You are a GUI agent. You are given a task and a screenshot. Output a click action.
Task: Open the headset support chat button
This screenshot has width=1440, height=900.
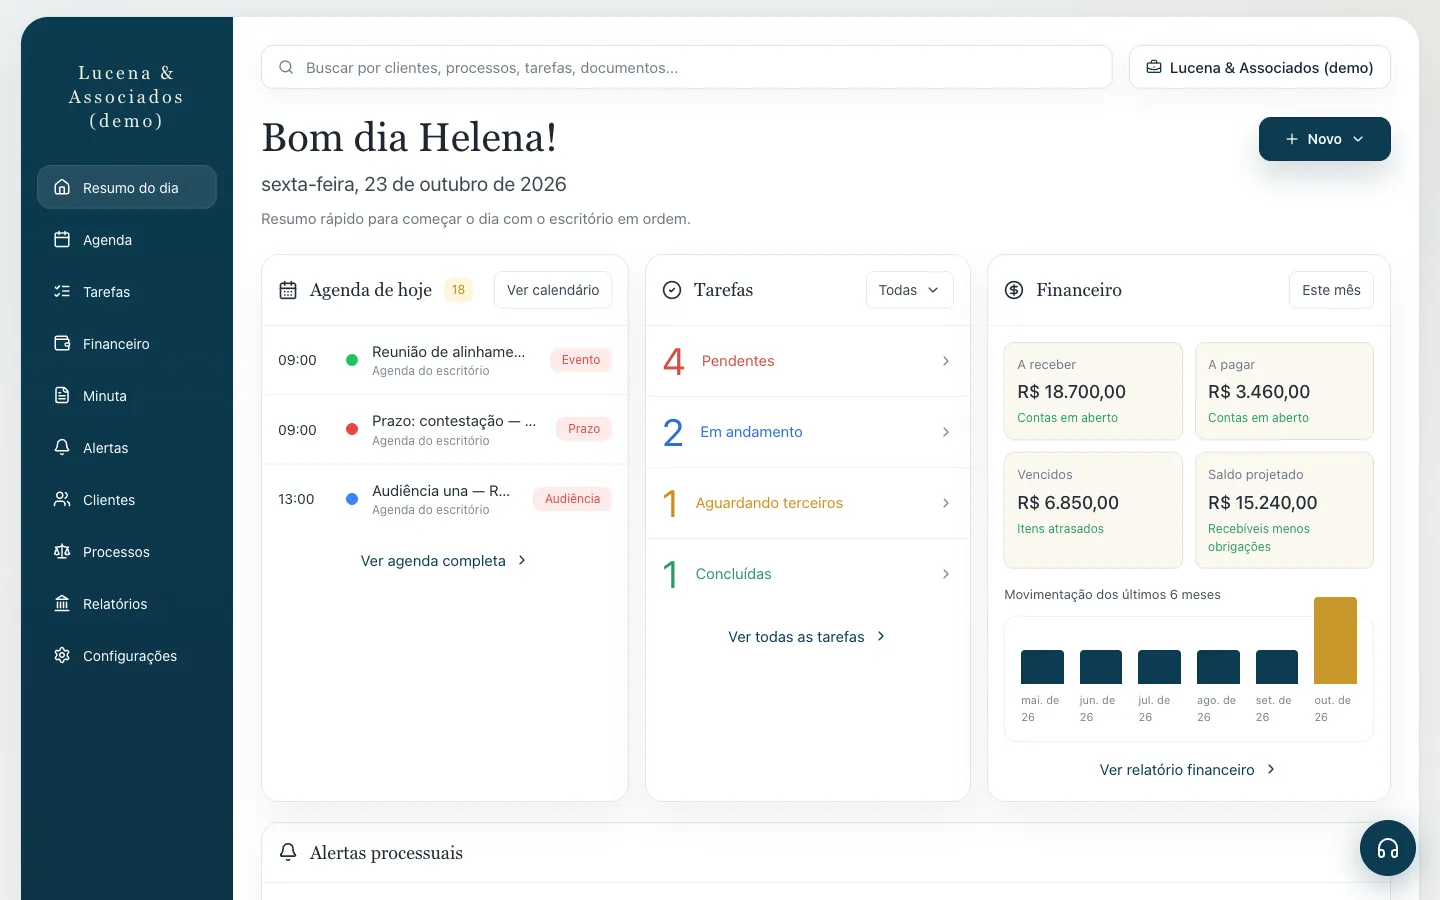[x=1387, y=848]
